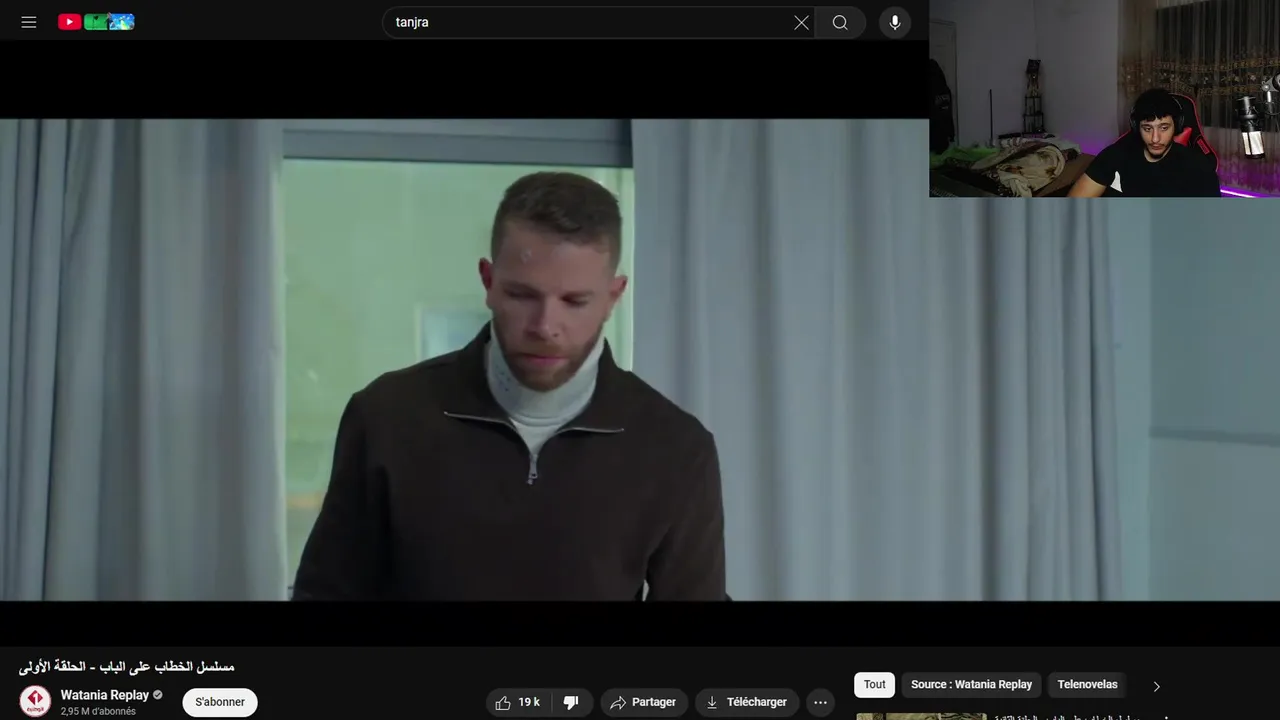Open the hamburger guide menu
This screenshot has width=1280, height=720.
29,22
